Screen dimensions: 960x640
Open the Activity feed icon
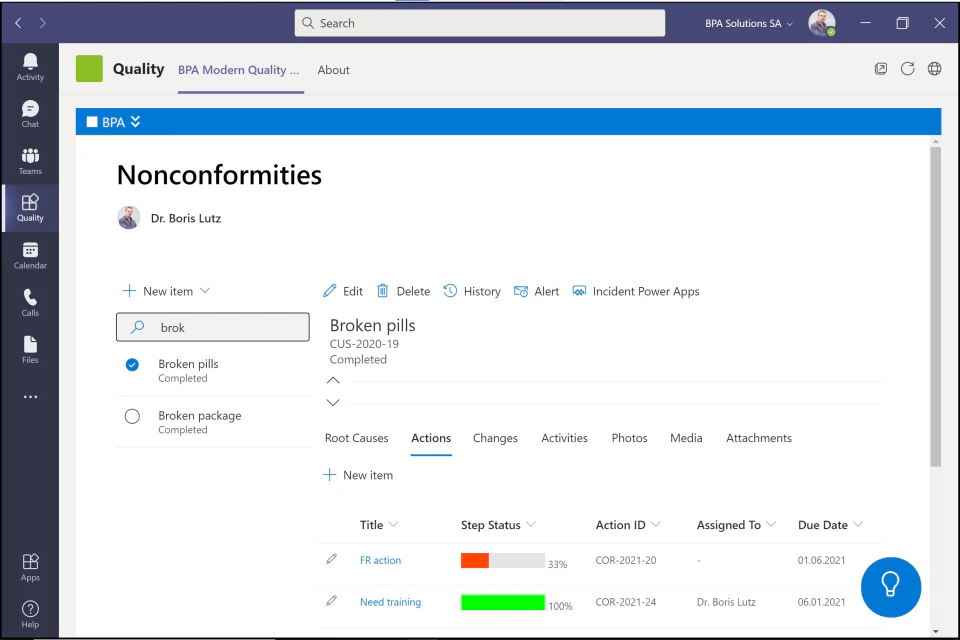tap(29, 63)
